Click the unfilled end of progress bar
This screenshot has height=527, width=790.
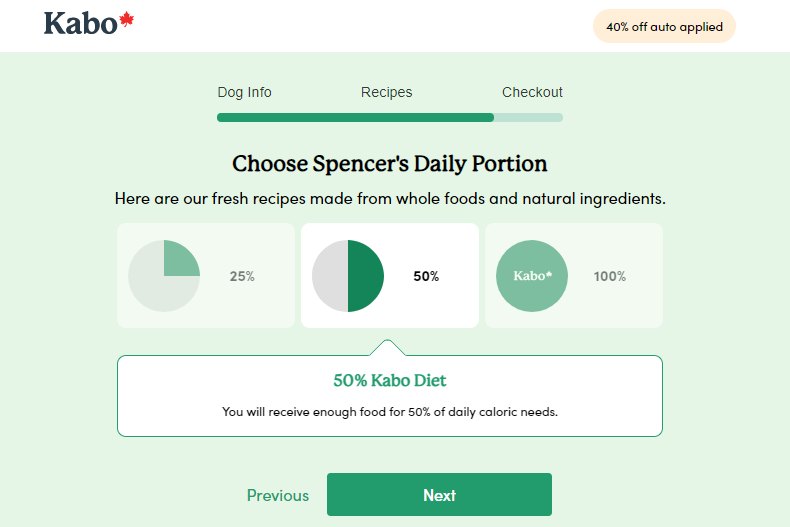[528, 117]
